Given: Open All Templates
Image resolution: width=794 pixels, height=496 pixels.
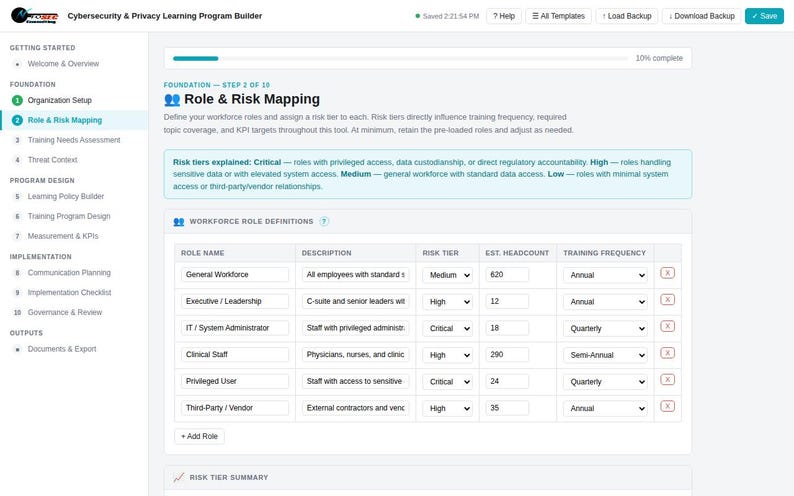Looking at the screenshot, I should coord(558,16).
